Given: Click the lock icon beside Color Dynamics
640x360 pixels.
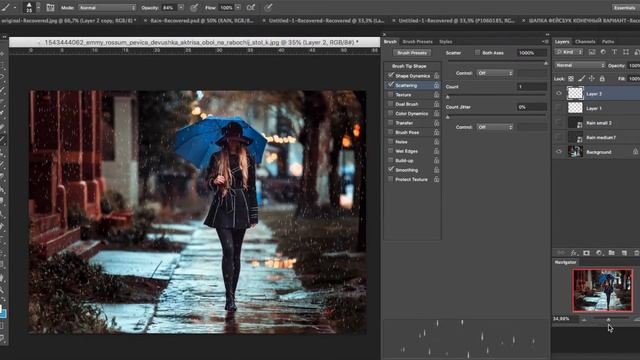Looking at the screenshot, I should [436, 113].
